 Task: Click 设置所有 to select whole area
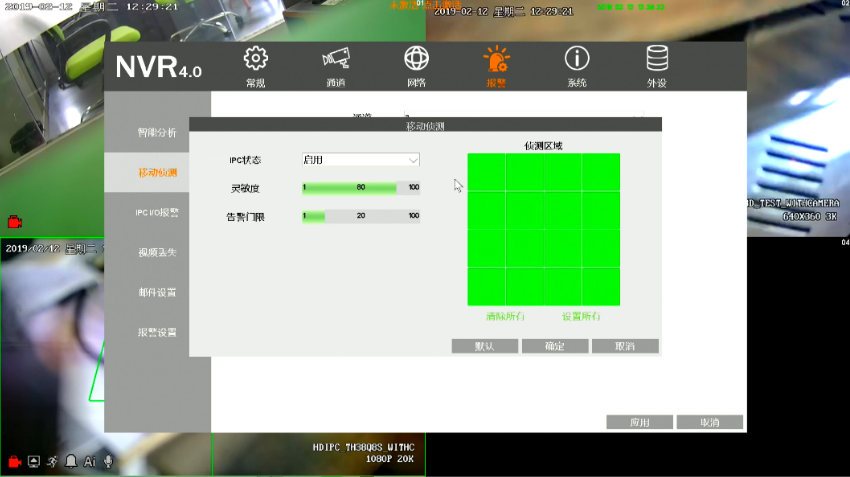tap(581, 317)
